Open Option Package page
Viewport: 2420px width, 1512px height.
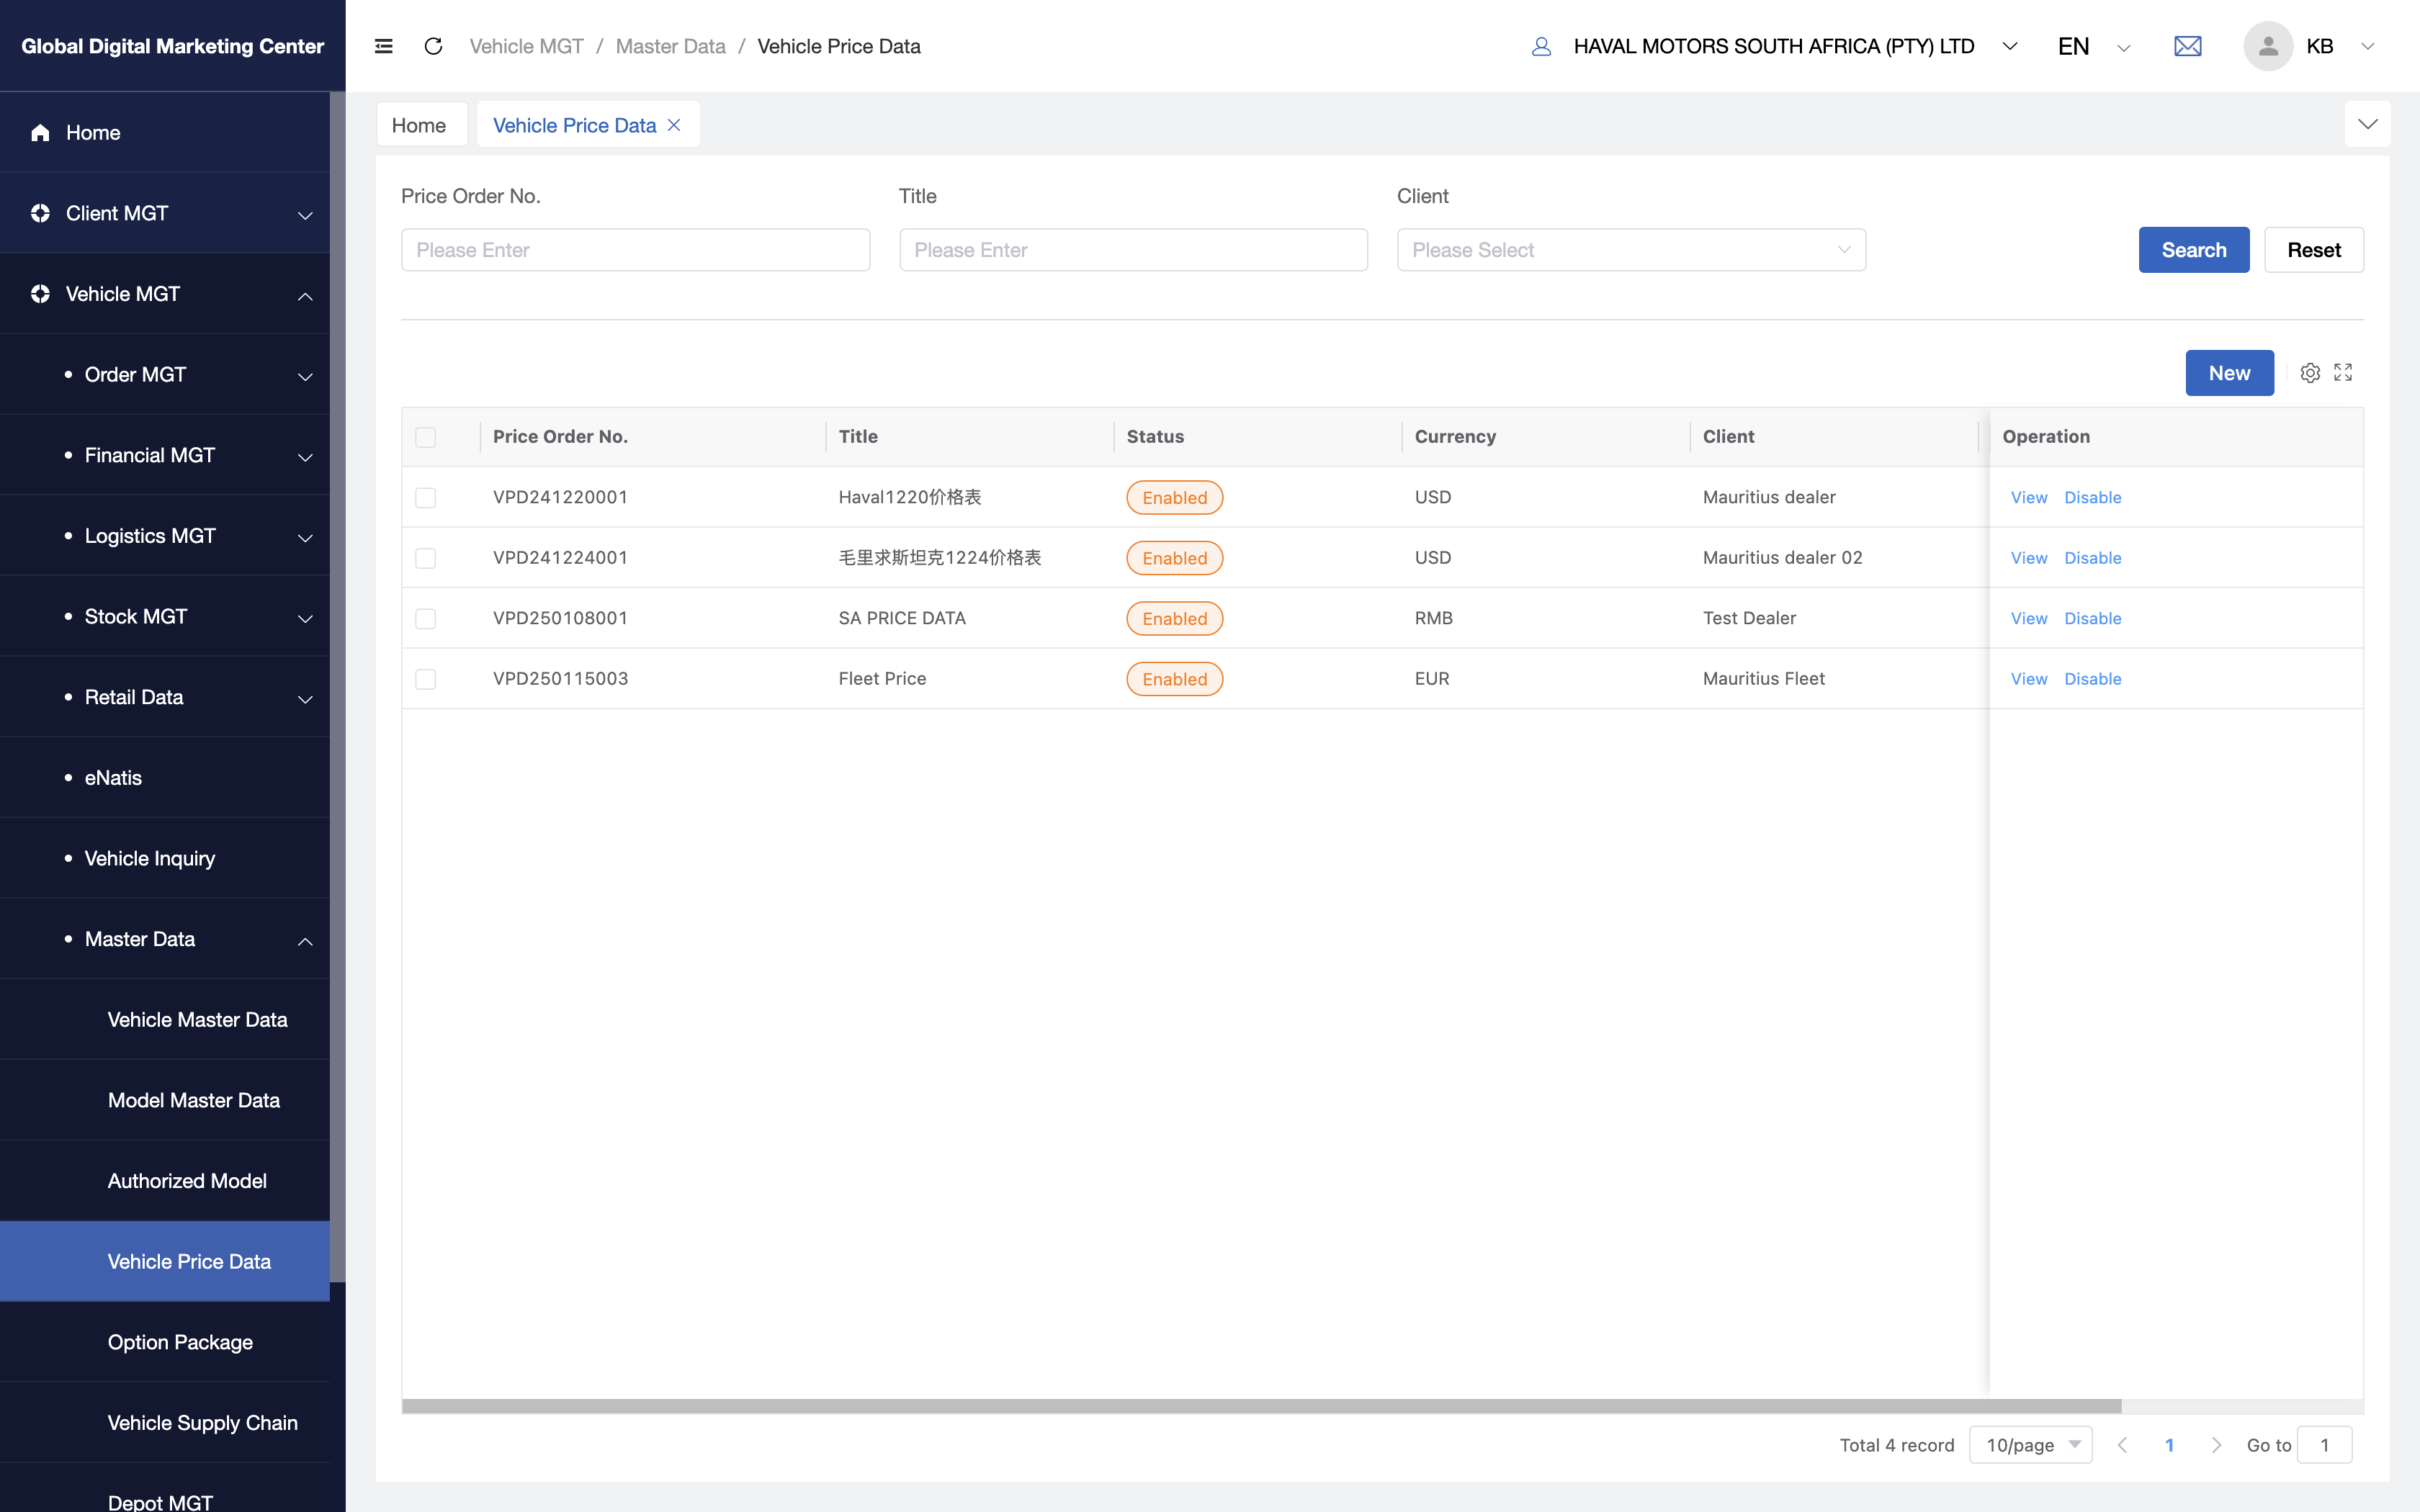pyautogui.click(x=165, y=1342)
